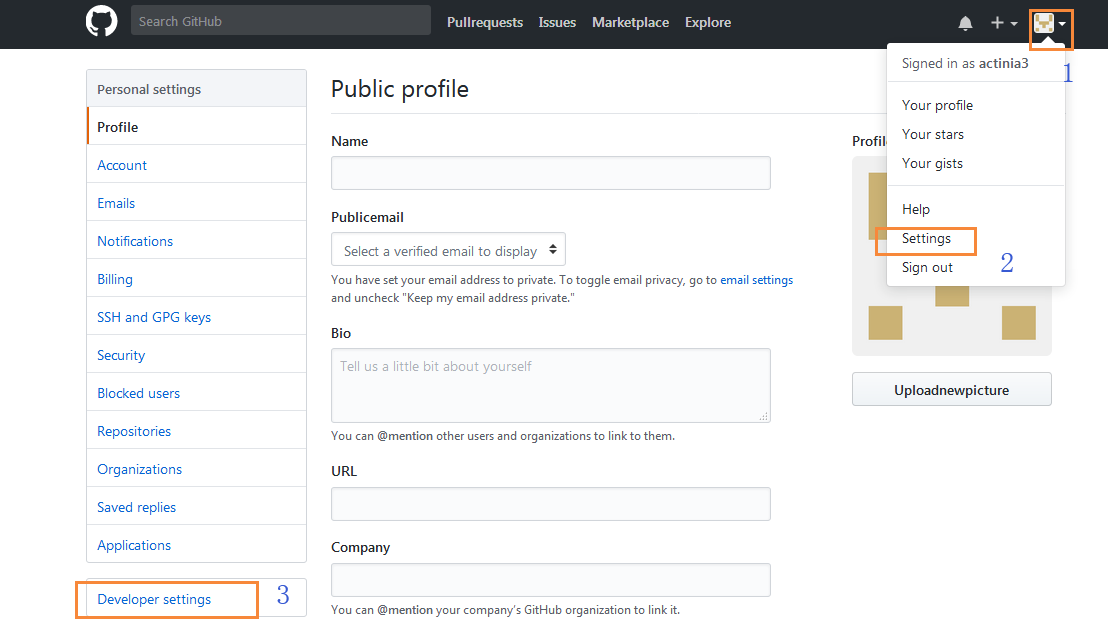This screenshot has width=1108, height=625.
Task: Focus the Bio text area
Action: tap(550, 385)
